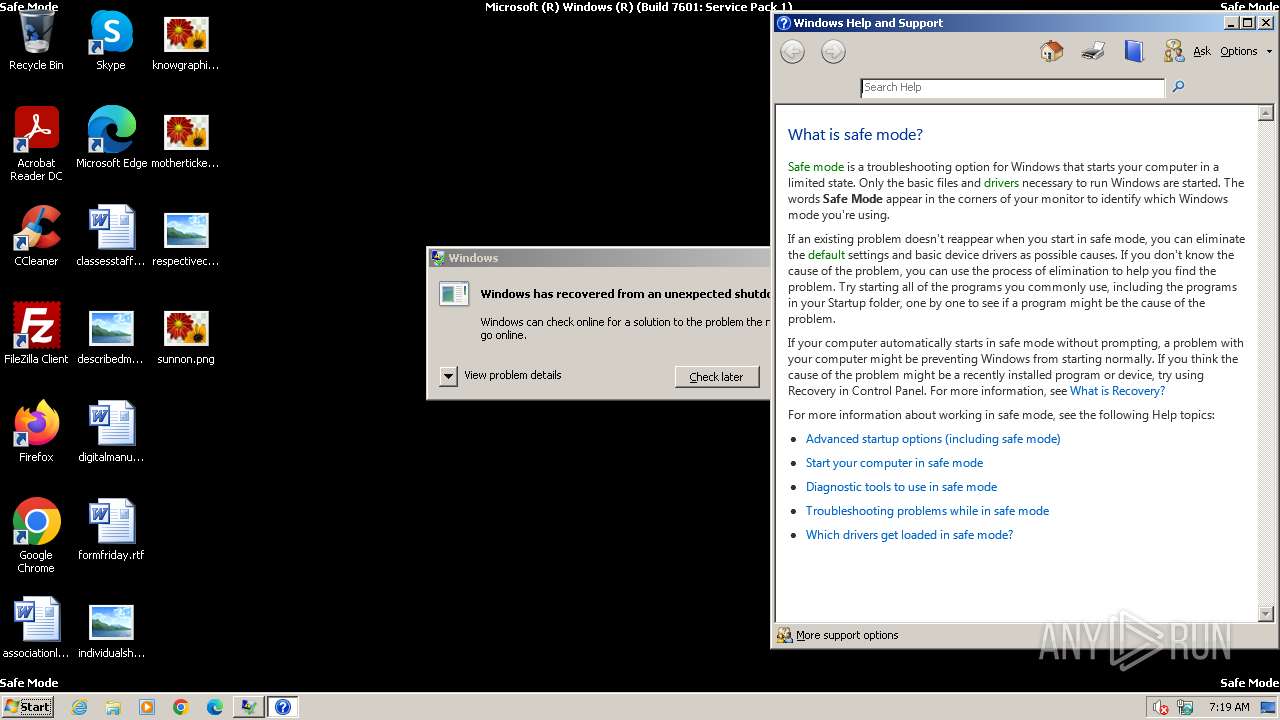
Task: Click the search magnifier icon
Action: [1178, 87]
